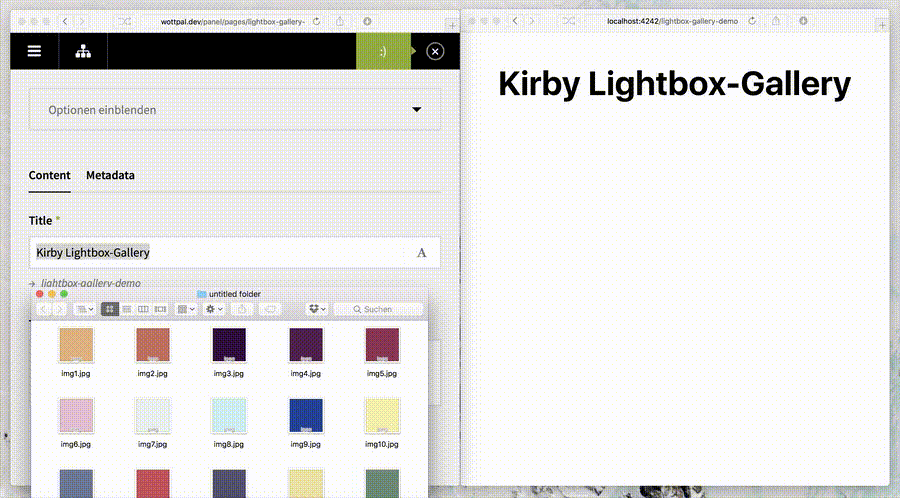Click Finder edit tags button
The image size is (900, 498).
(270, 309)
